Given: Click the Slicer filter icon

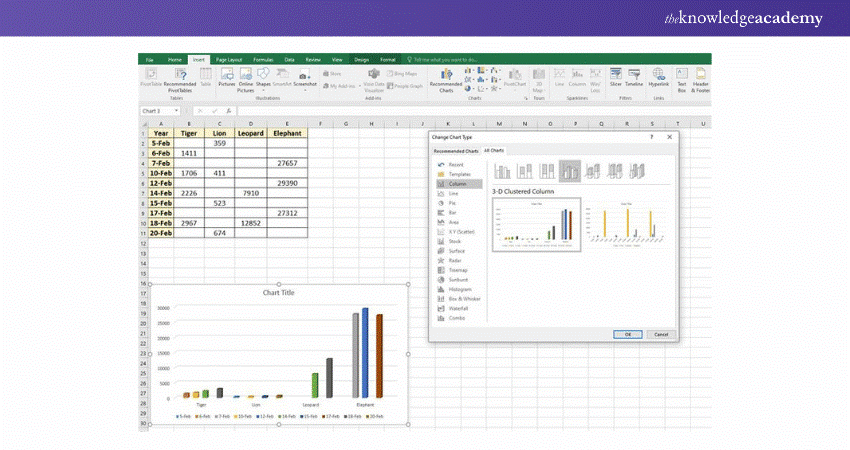Looking at the screenshot, I should pyautogui.click(x=615, y=78).
